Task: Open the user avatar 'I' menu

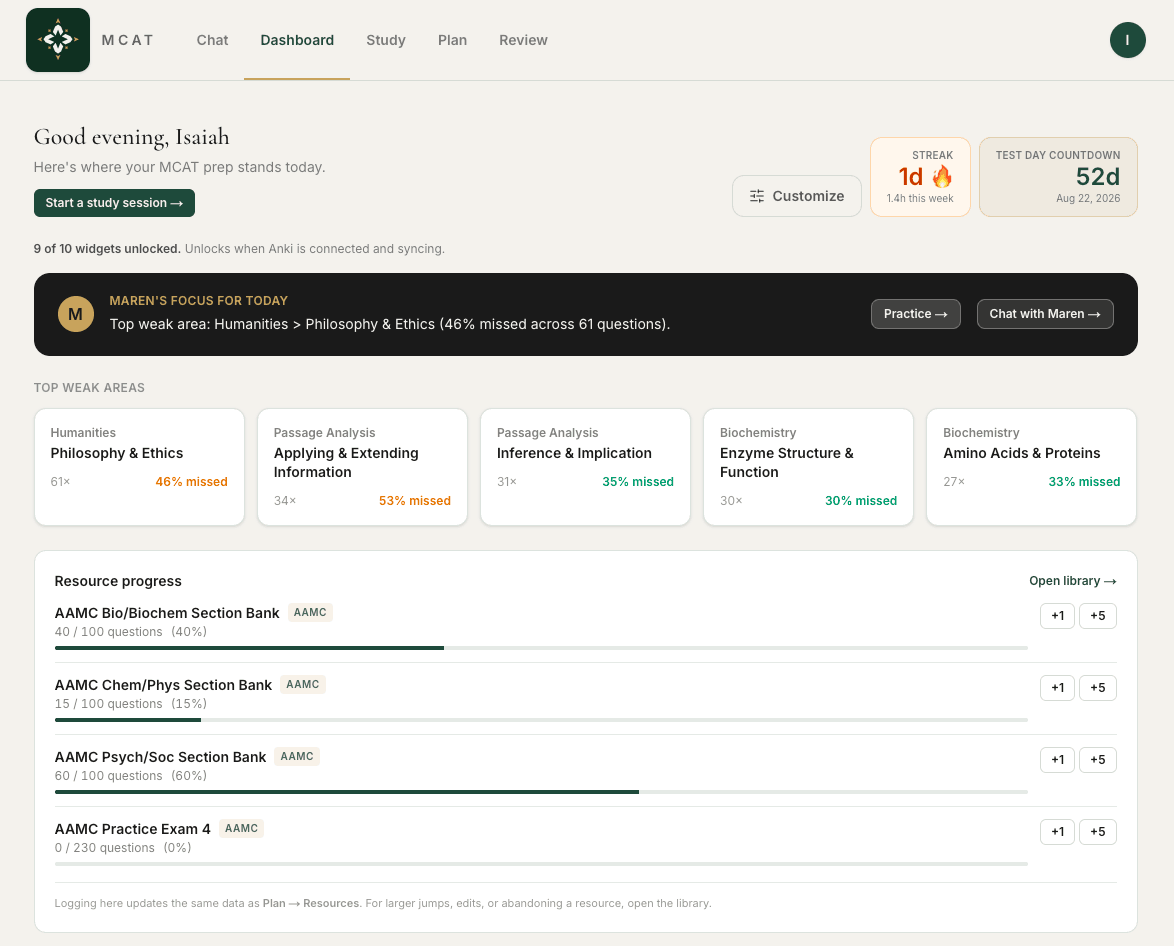Action: point(1127,40)
